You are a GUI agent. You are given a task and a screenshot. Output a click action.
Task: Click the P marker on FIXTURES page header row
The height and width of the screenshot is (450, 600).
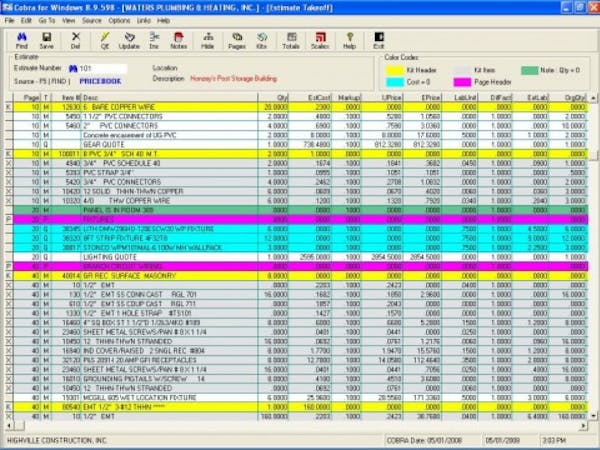(x=8, y=220)
